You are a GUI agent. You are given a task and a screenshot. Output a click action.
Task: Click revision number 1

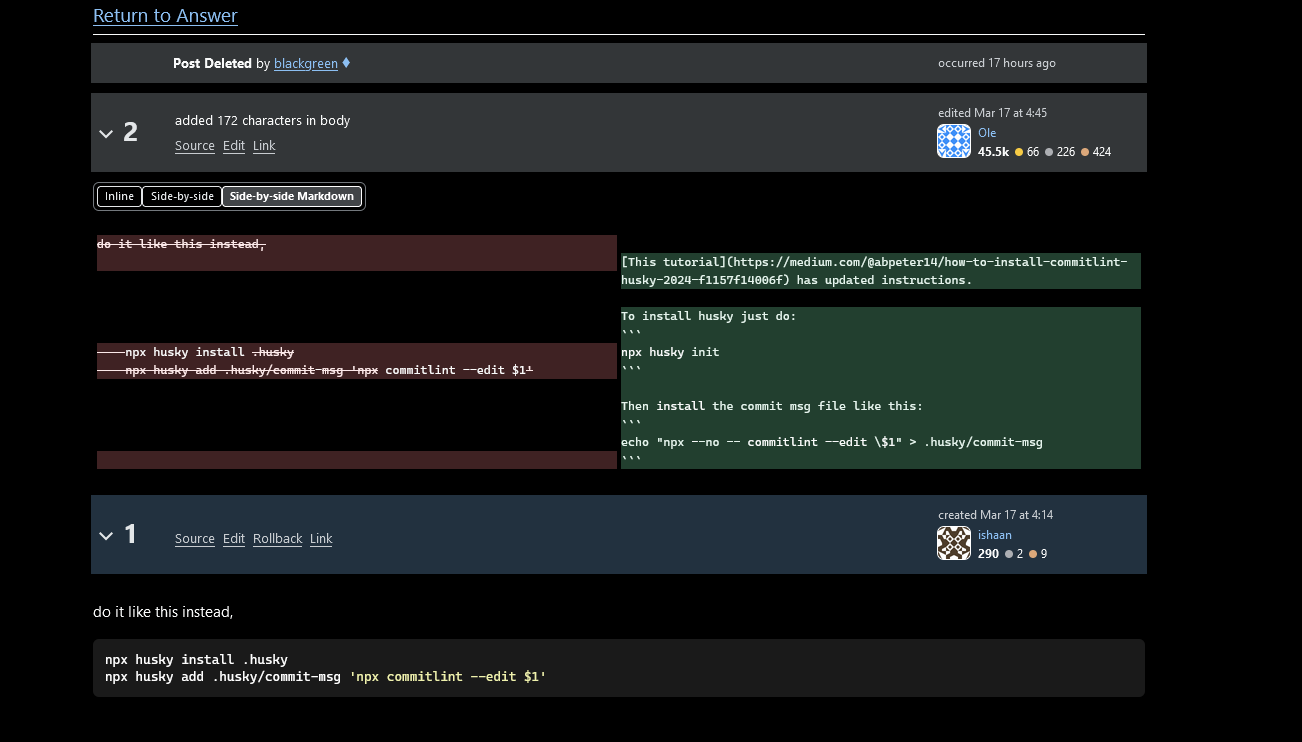click(130, 534)
